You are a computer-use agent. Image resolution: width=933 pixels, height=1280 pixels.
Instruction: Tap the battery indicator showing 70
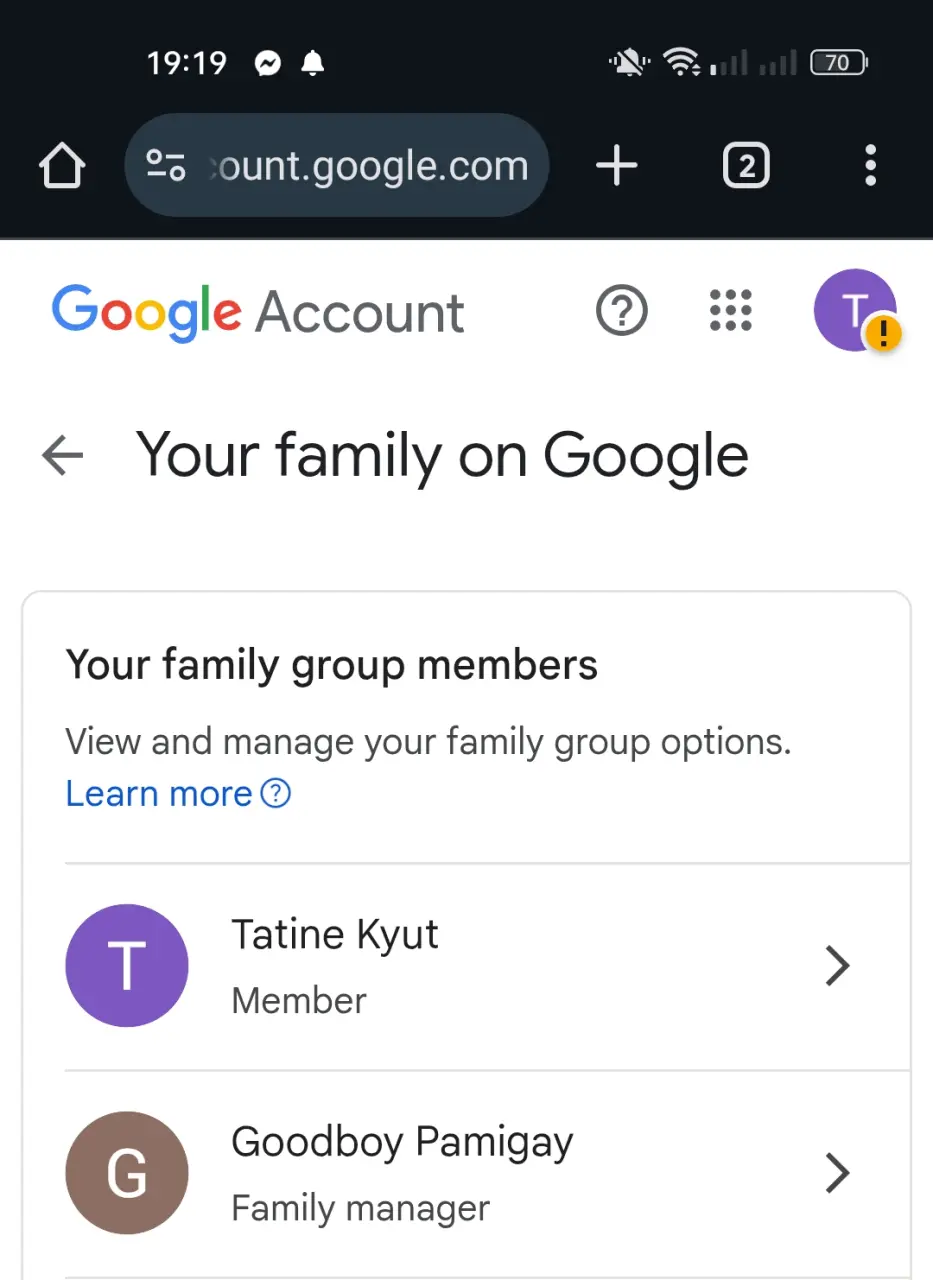point(839,63)
